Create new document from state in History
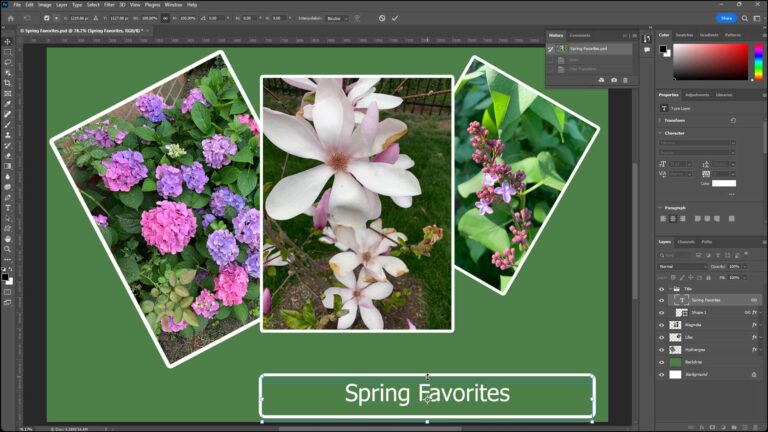Viewport: 768px width, 432px height. [x=601, y=80]
